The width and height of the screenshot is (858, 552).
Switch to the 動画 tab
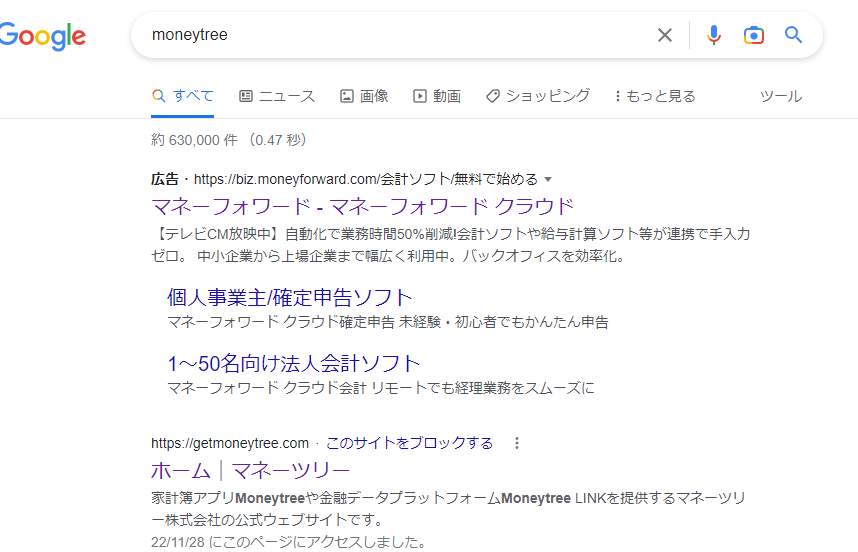tap(437, 96)
